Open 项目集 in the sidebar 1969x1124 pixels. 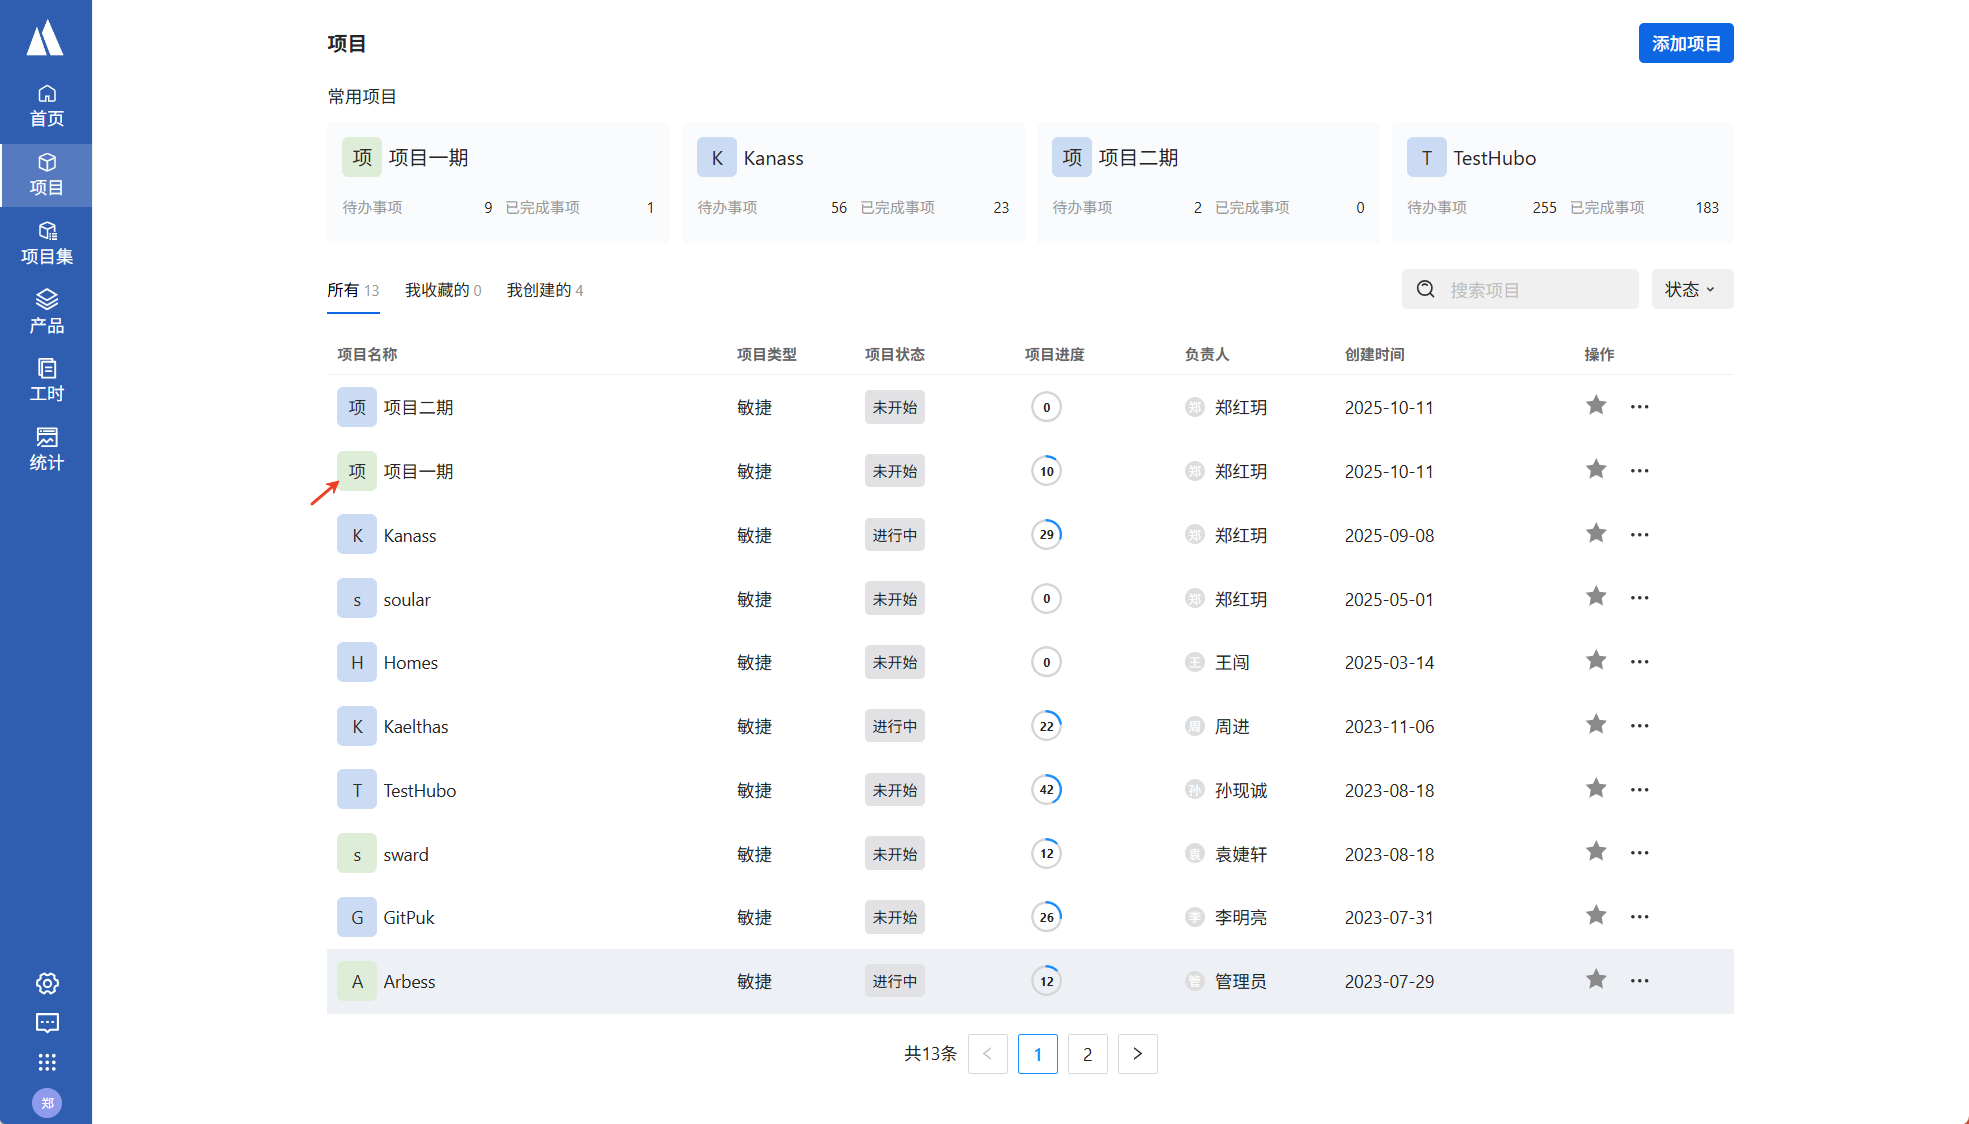click(x=46, y=243)
